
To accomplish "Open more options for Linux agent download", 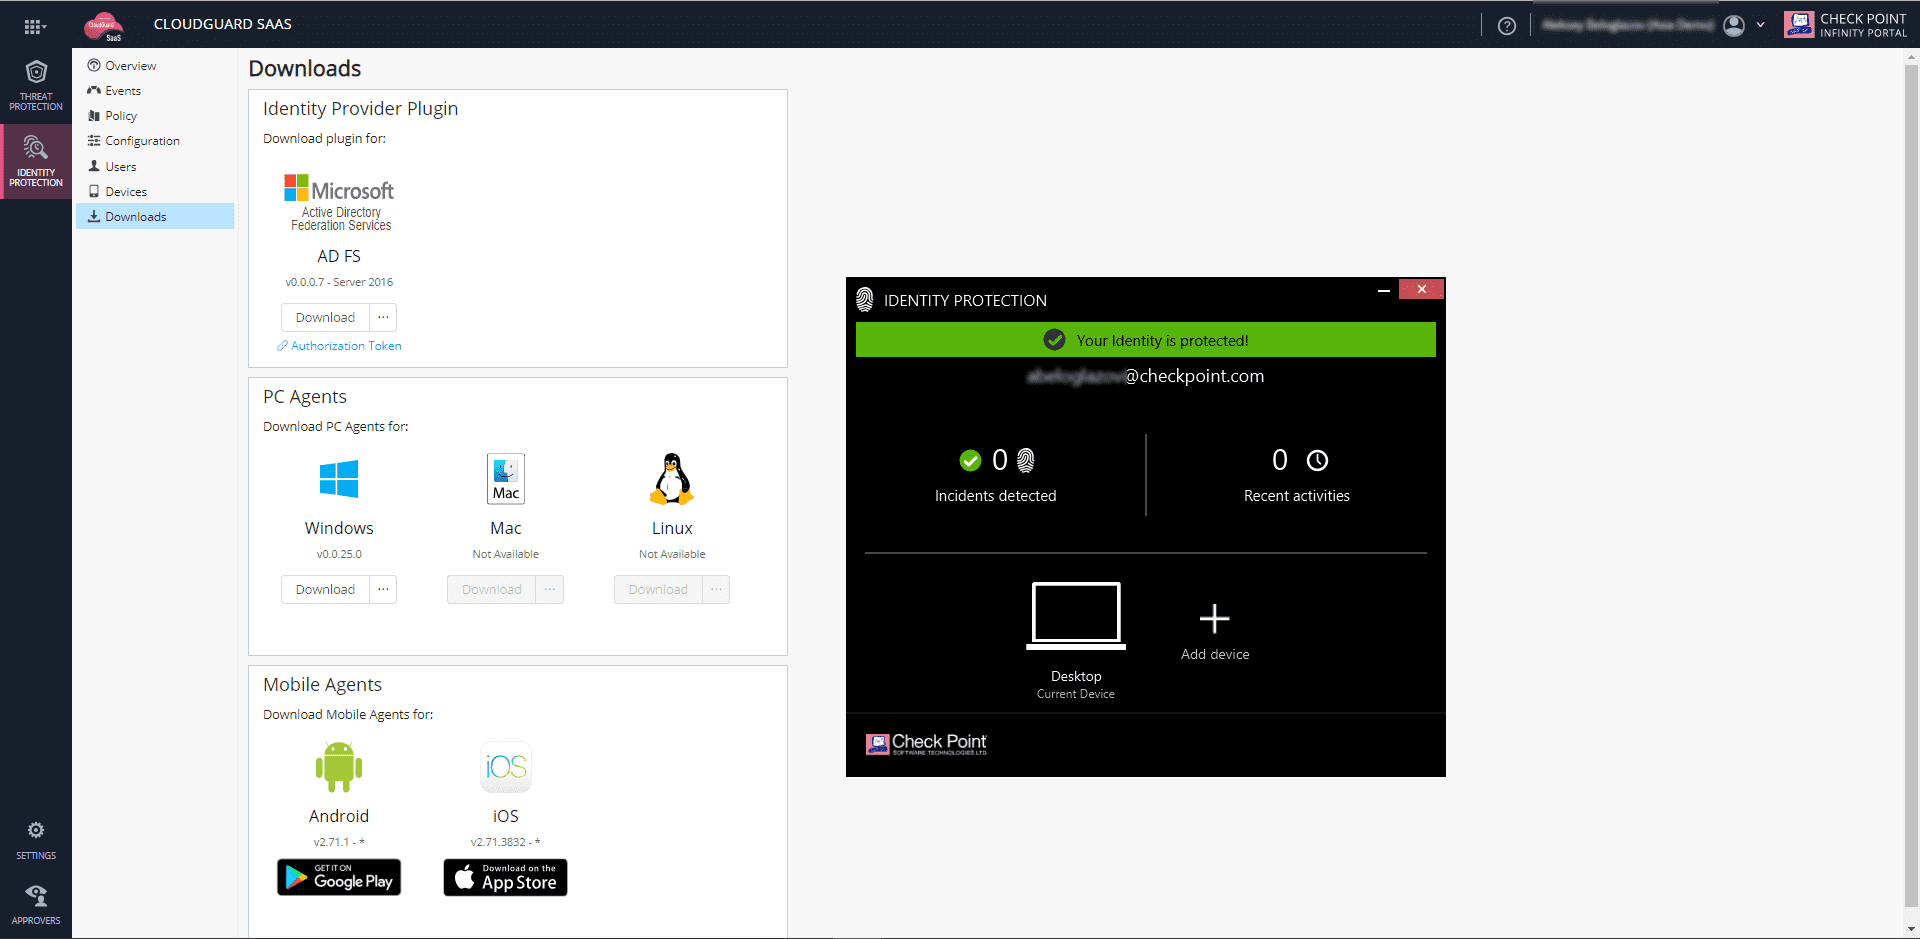I will pos(716,590).
